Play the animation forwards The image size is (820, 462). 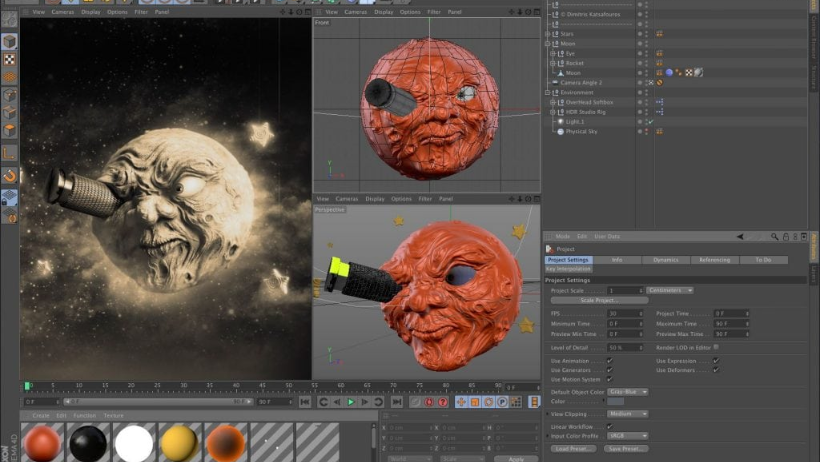[x=351, y=402]
